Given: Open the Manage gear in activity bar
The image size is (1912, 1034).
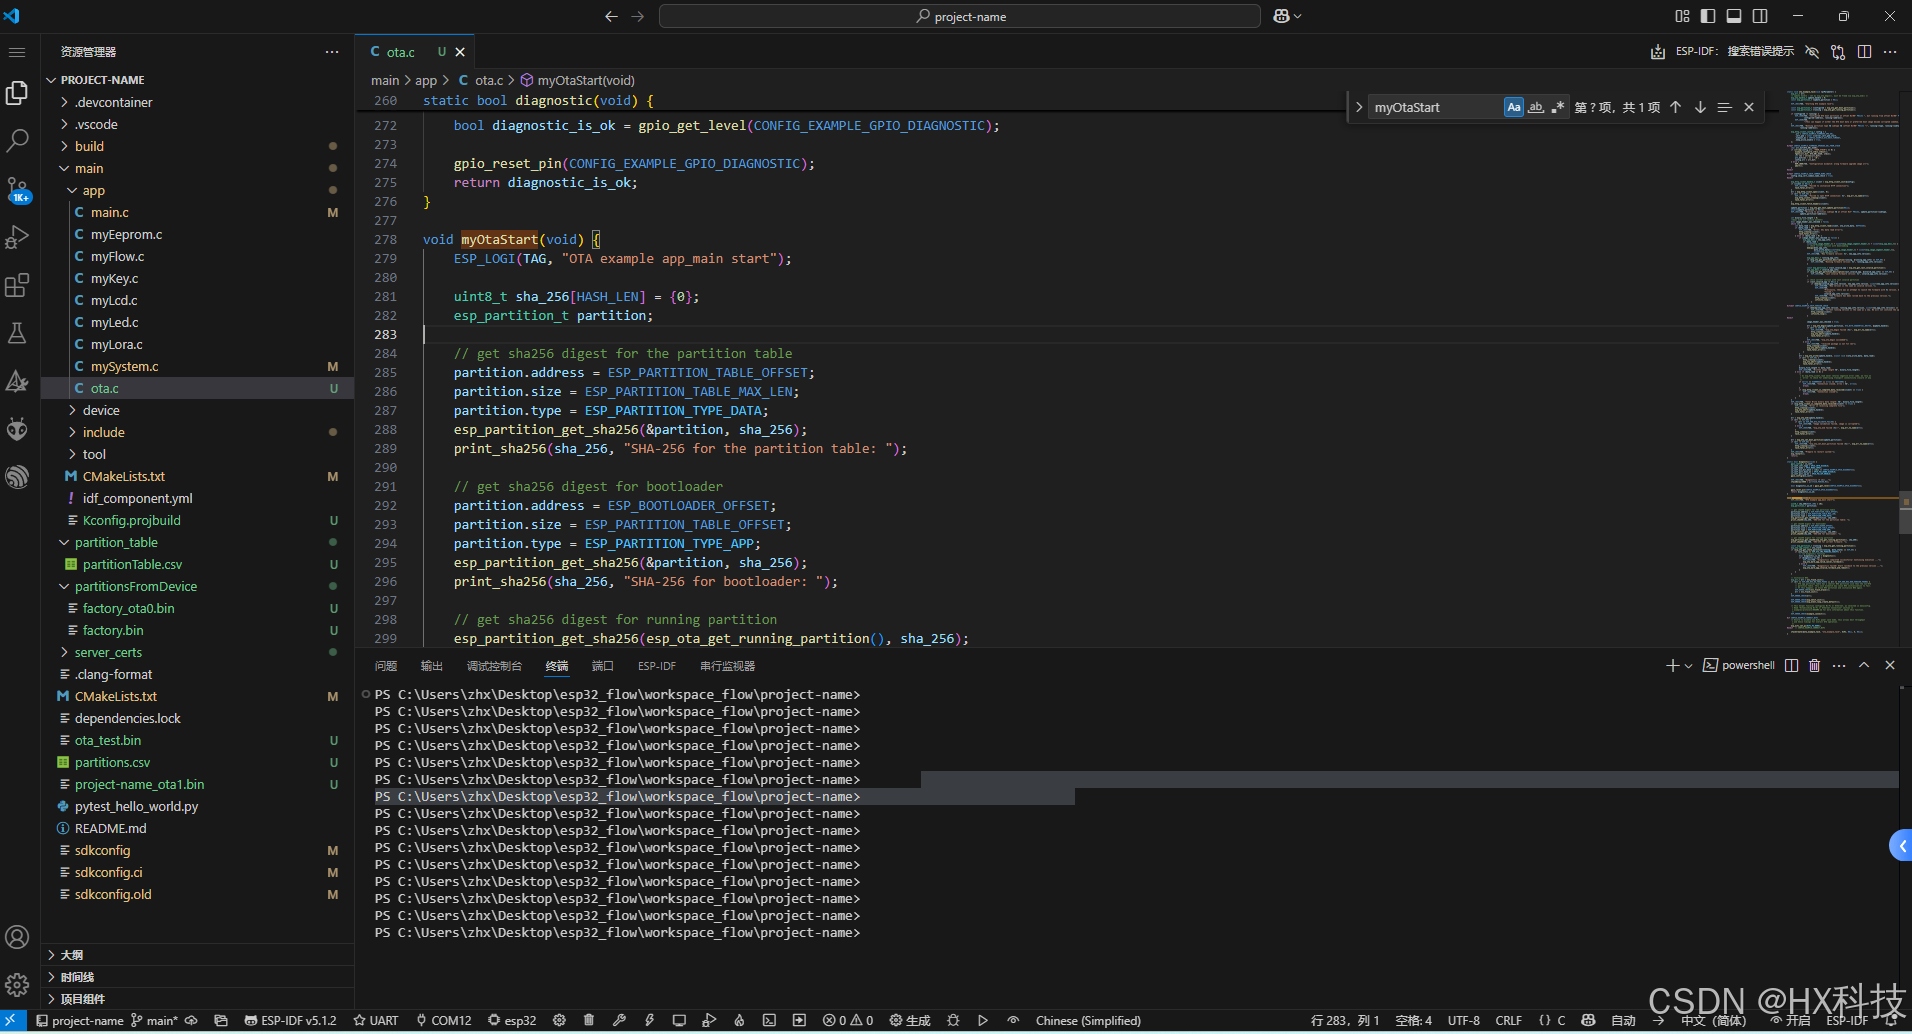Looking at the screenshot, I should click(x=17, y=985).
